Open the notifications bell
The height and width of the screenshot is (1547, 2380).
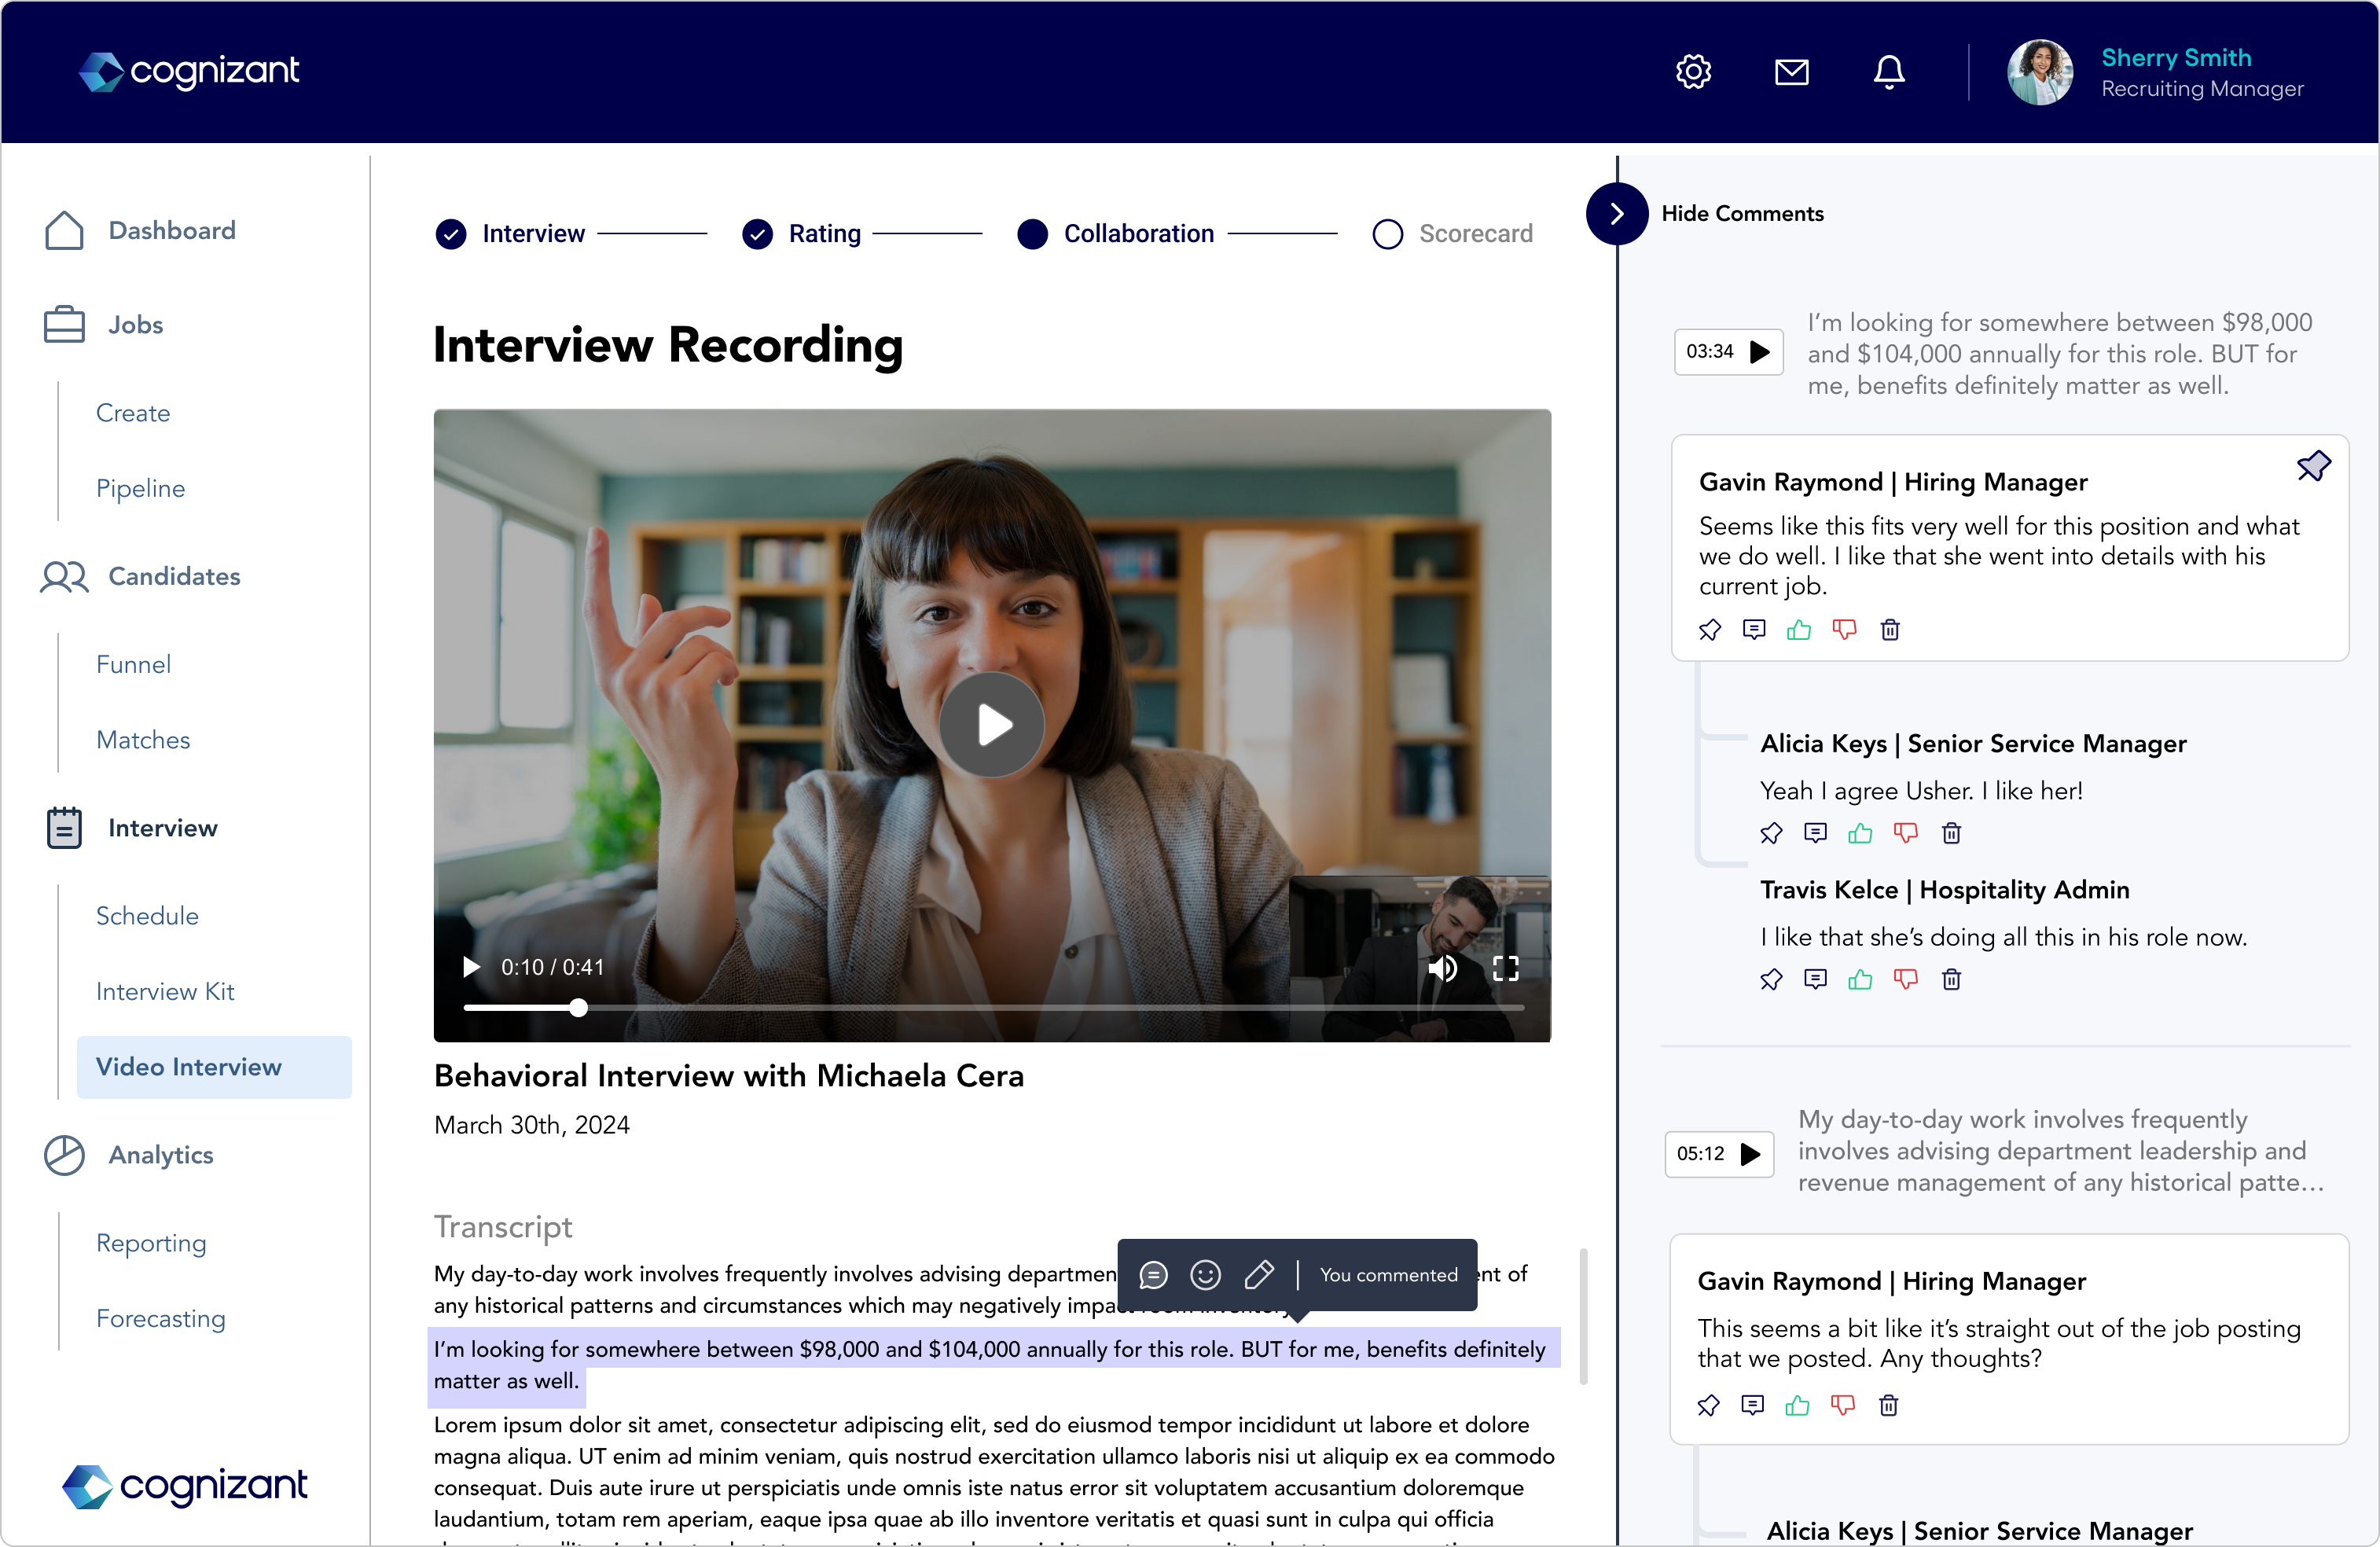pos(1888,71)
